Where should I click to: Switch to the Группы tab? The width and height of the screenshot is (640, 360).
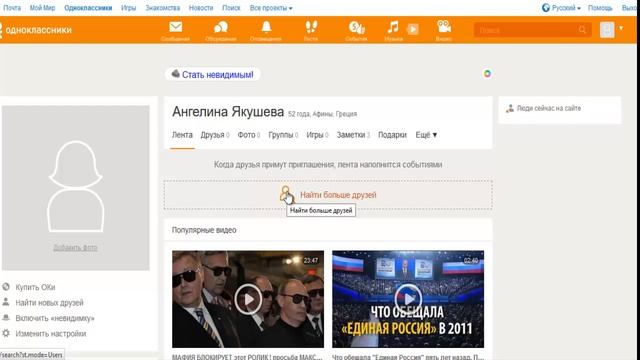coord(283,135)
